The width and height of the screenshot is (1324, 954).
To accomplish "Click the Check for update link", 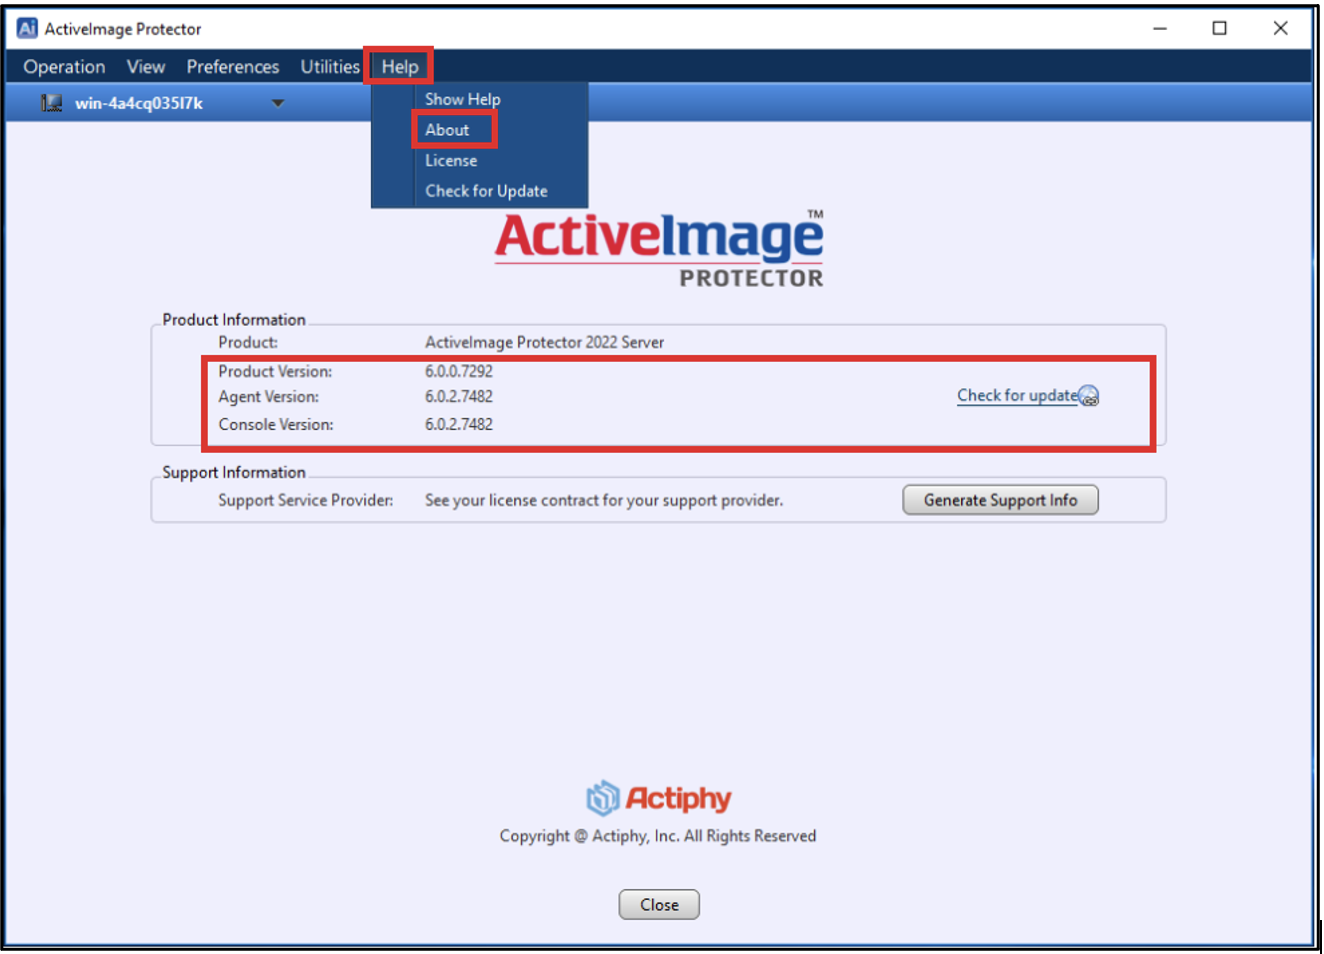I will click(1017, 395).
